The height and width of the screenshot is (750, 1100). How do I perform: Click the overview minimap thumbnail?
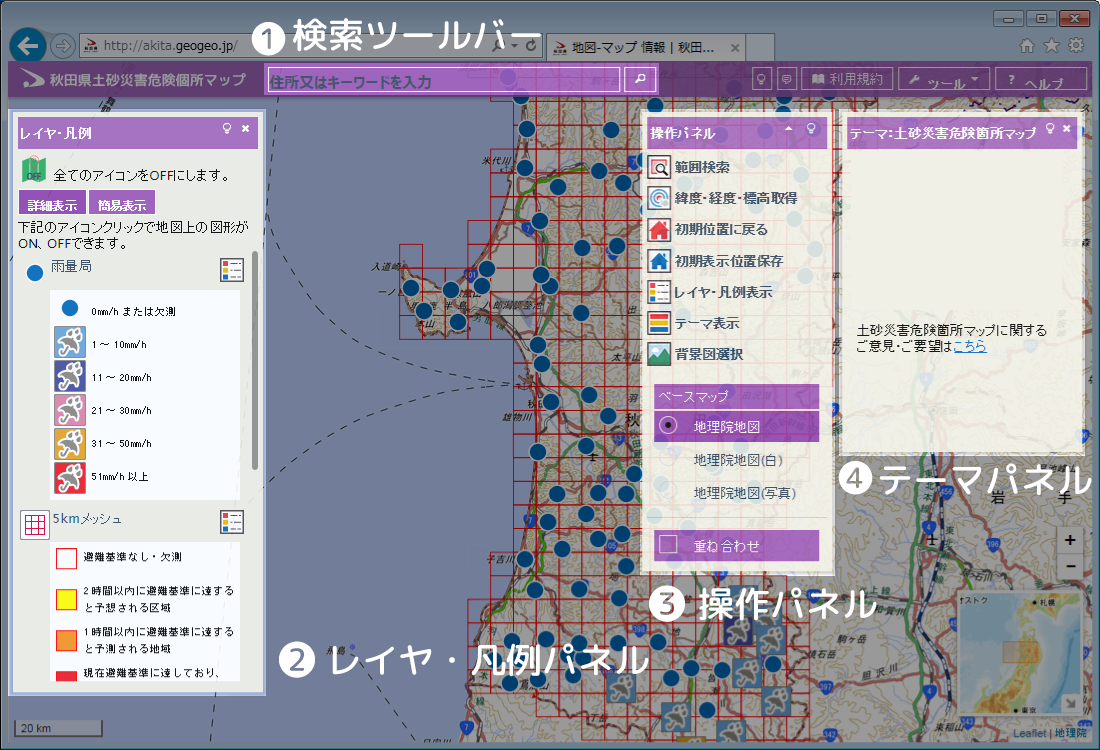click(1019, 654)
